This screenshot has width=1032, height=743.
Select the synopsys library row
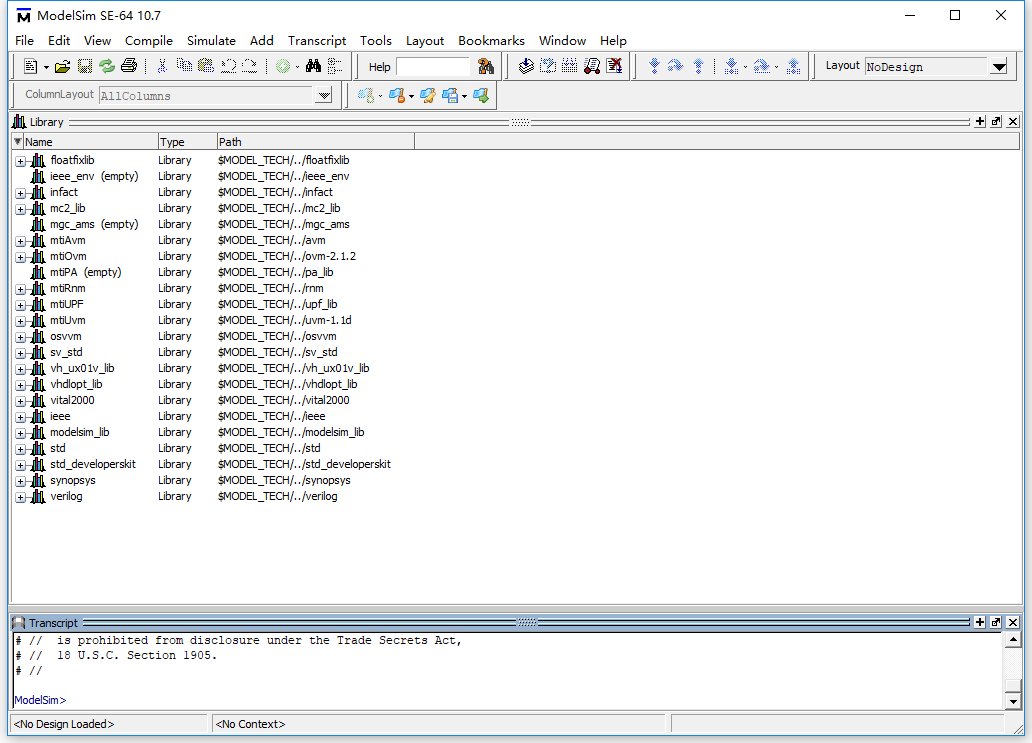73,480
